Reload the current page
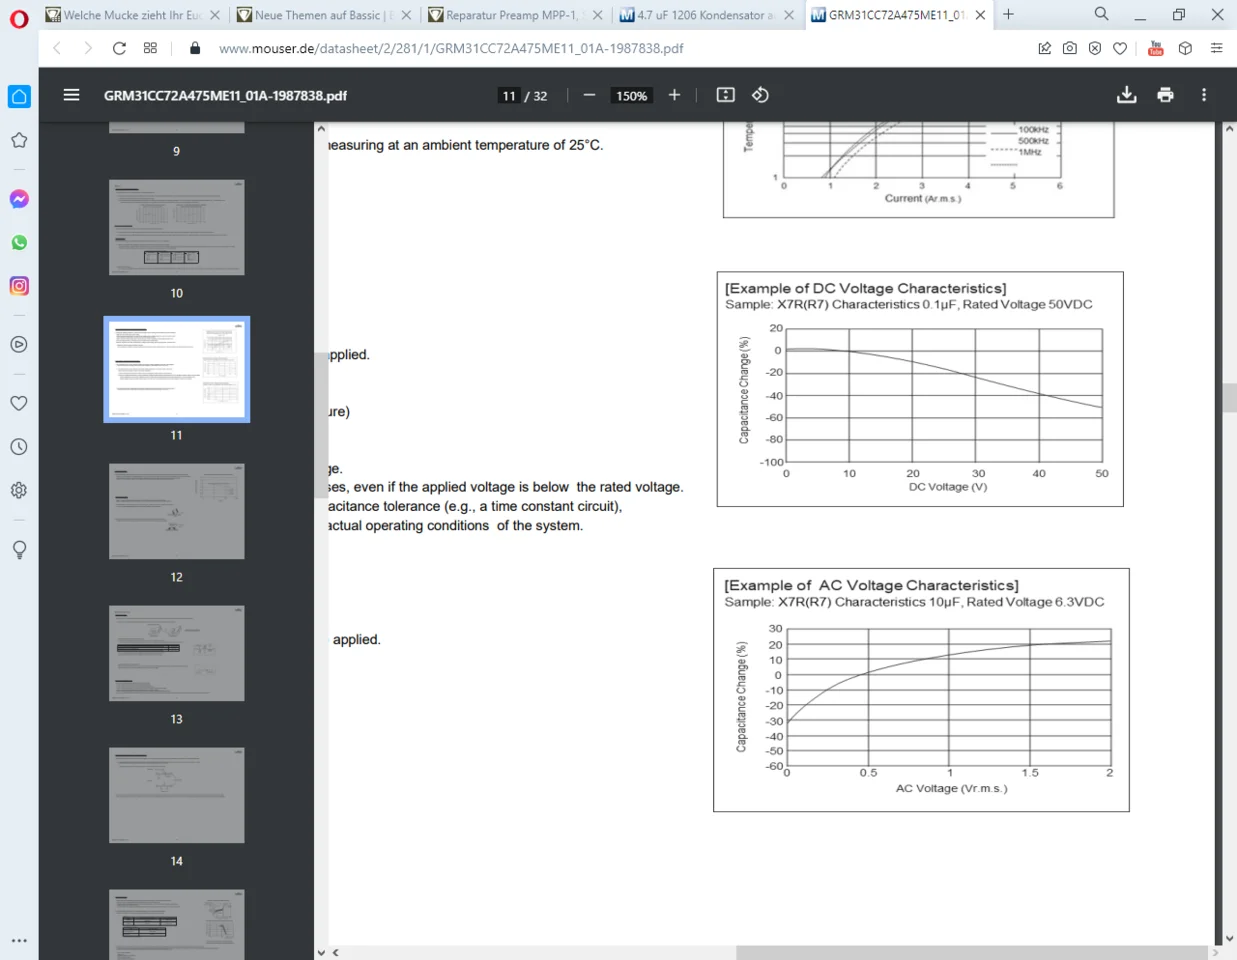The width and height of the screenshot is (1237, 960). click(119, 48)
